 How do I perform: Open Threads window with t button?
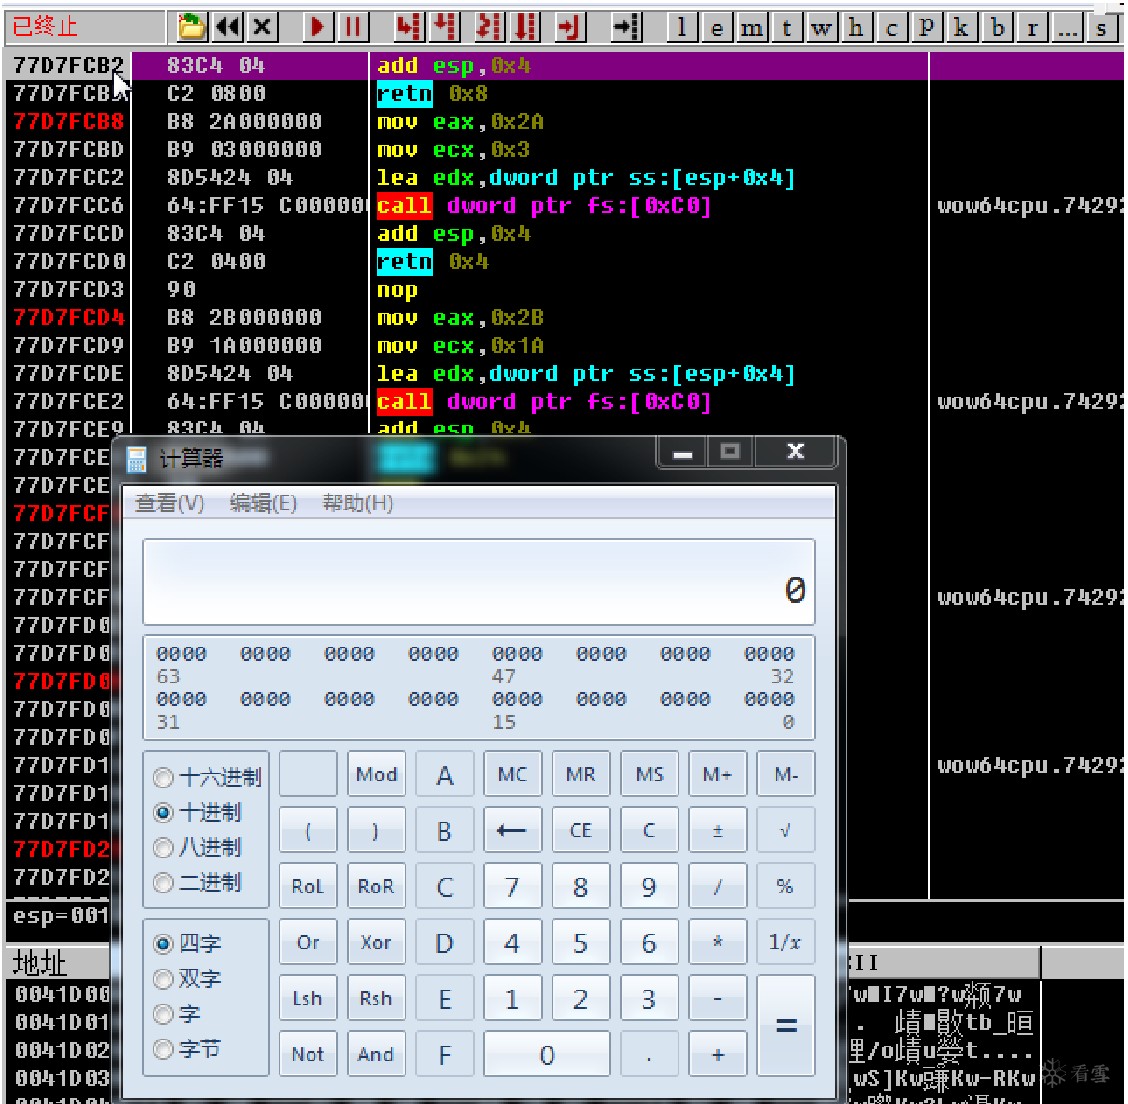[x=786, y=27]
